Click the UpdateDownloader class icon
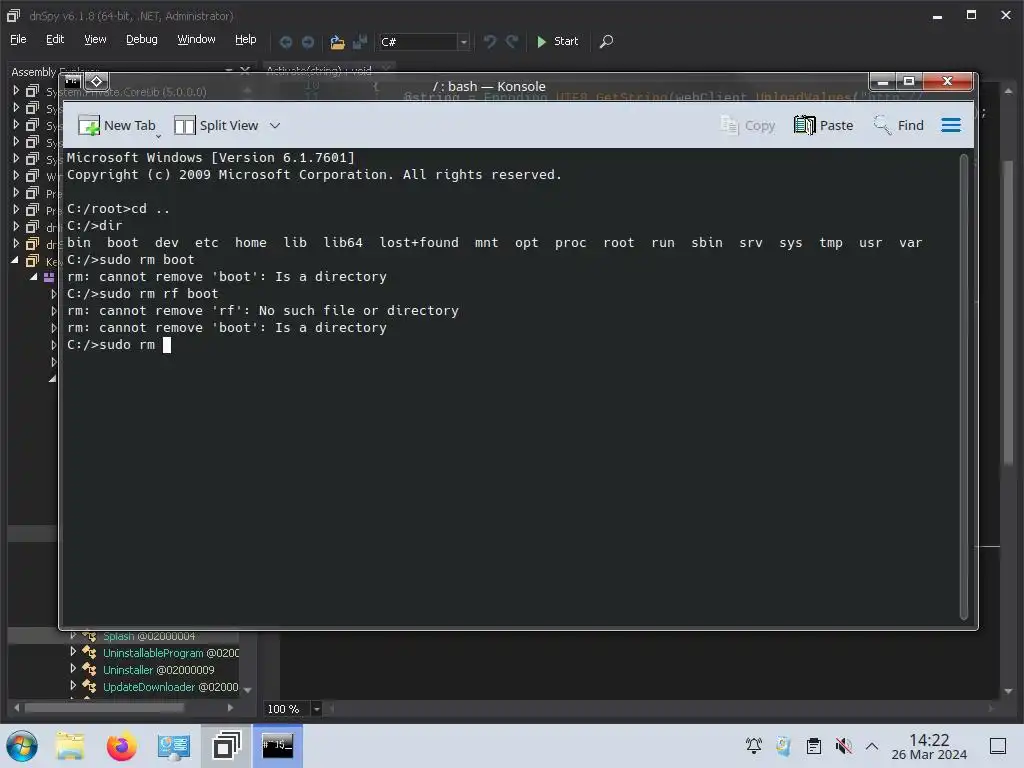 tap(89, 686)
